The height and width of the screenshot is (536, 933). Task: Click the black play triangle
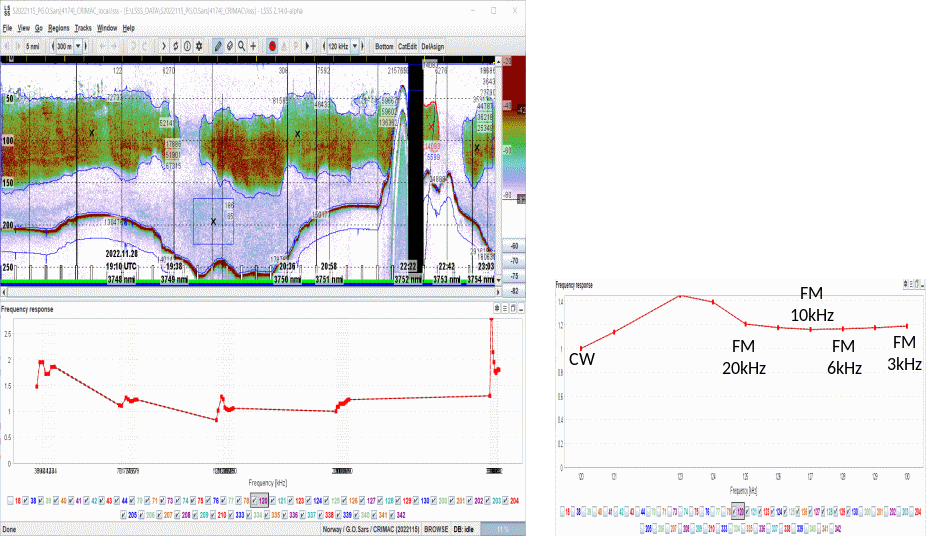tap(308, 46)
